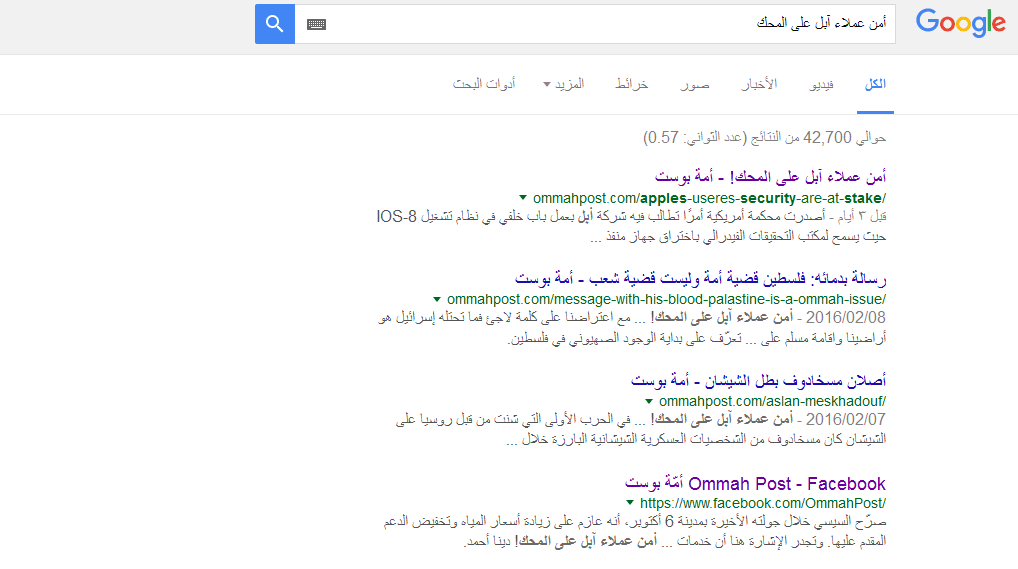The image size is (1018, 569).
Task: Switch to the خرائط (Maps) tab
Action: point(632,84)
